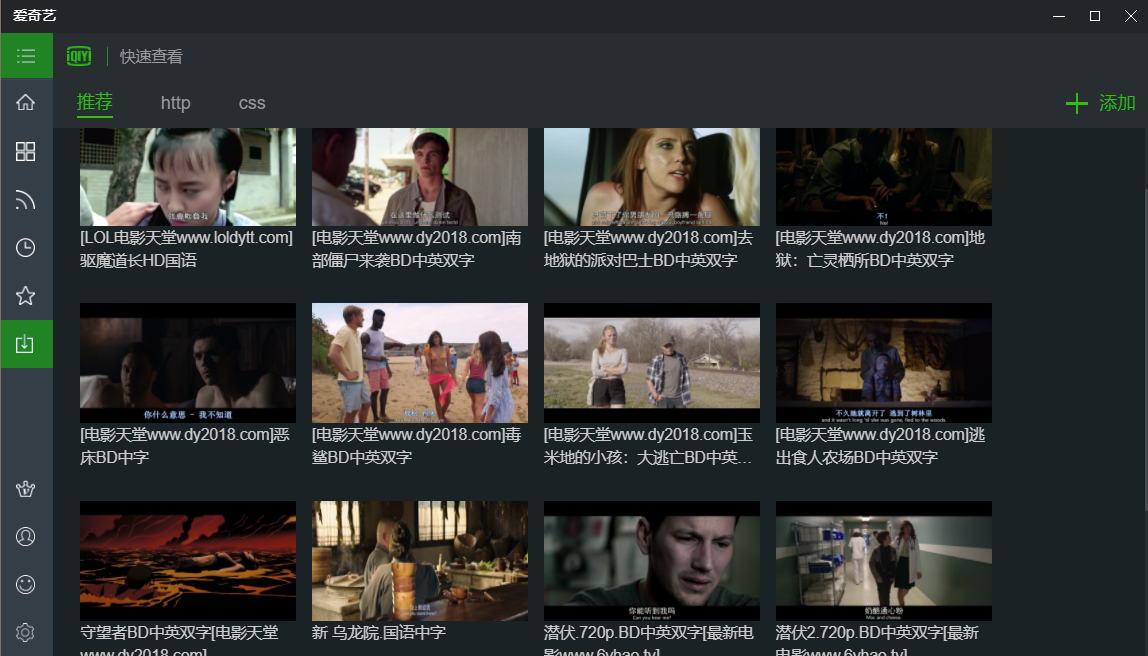Open the user account profile icon

26,537
